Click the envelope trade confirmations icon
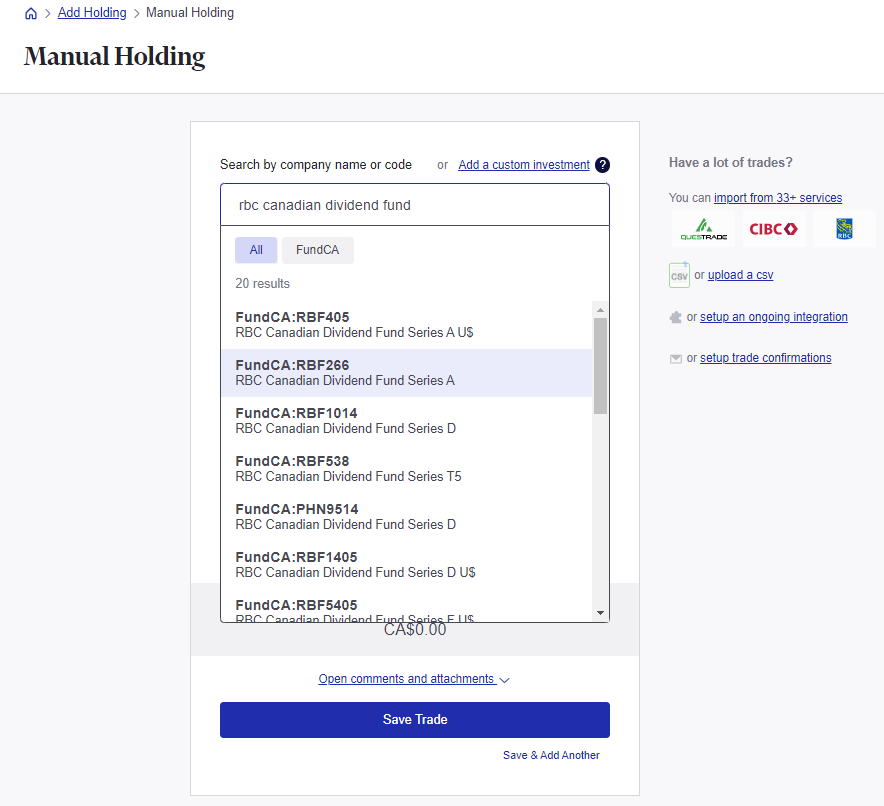The image size is (884, 806). 676,357
